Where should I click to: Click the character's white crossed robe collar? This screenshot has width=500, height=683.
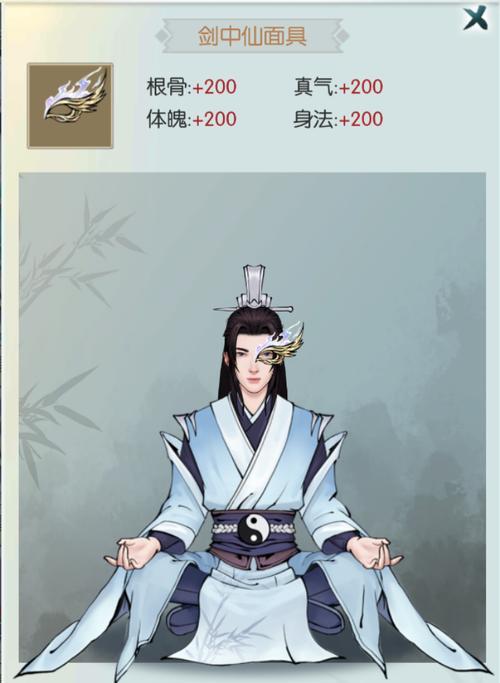(x=253, y=449)
